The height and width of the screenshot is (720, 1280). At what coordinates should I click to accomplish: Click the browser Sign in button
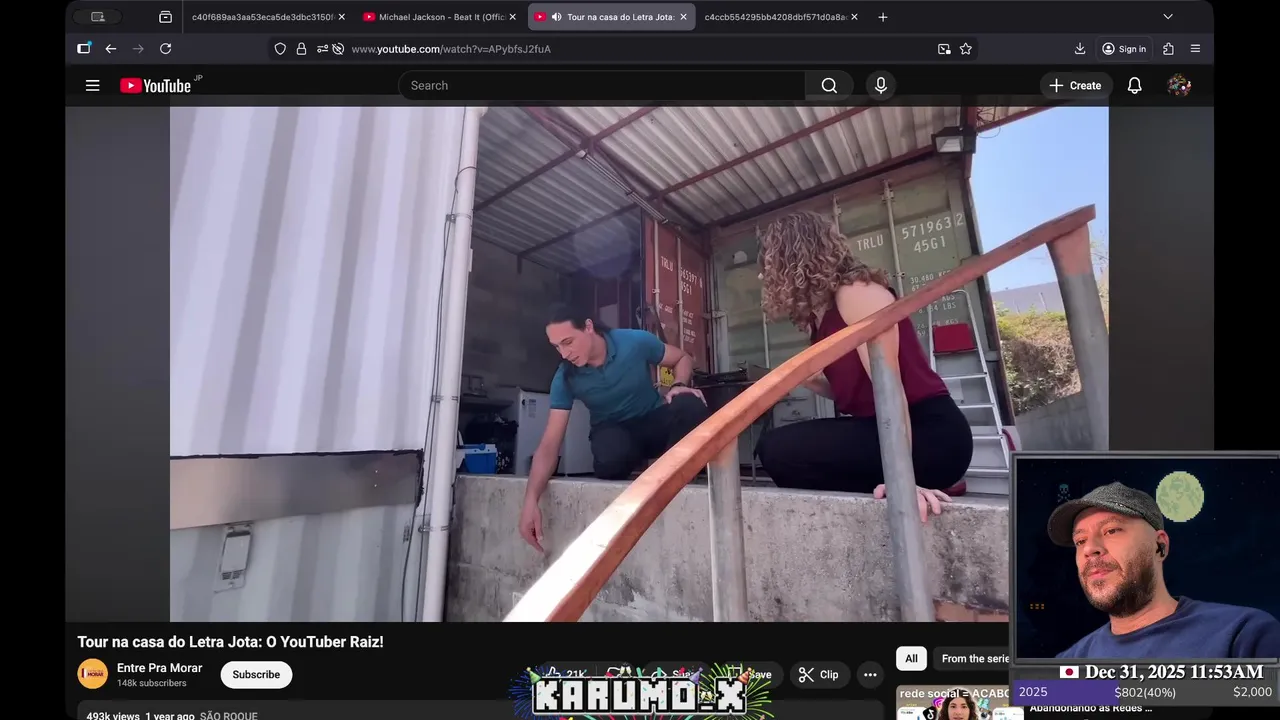(1123, 48)
